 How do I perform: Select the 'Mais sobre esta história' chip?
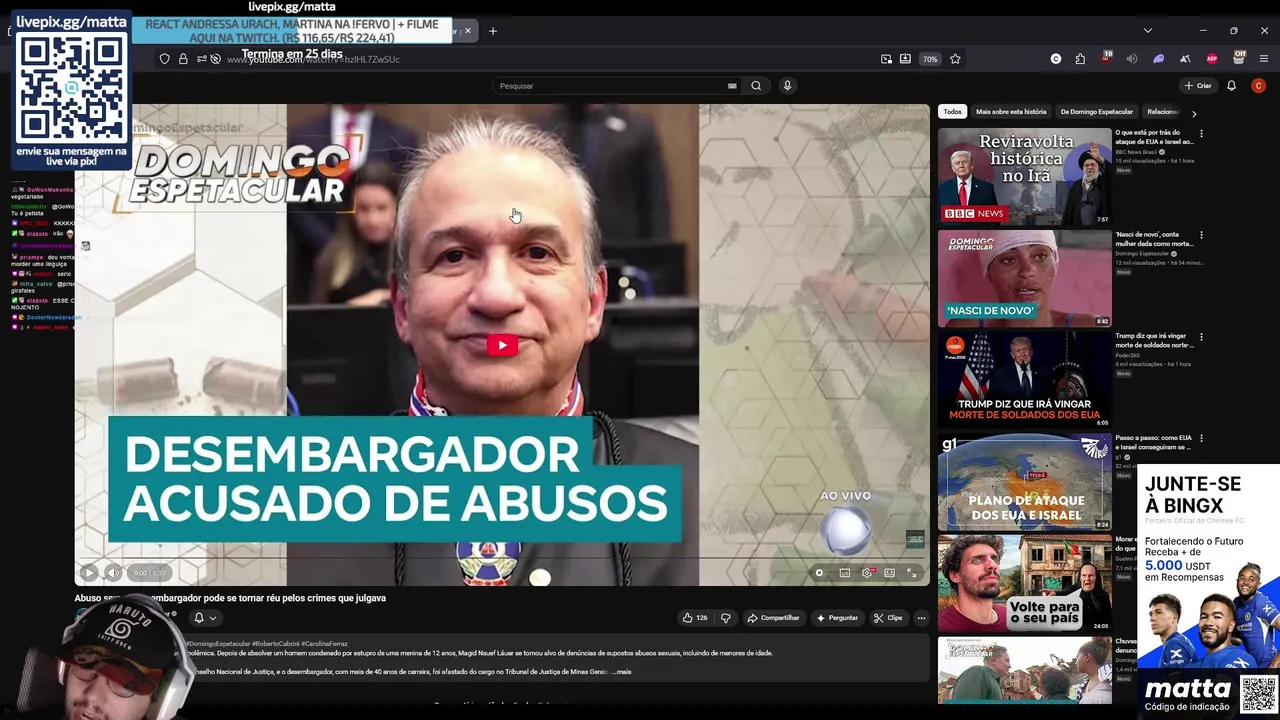(x=1011, y=112)
